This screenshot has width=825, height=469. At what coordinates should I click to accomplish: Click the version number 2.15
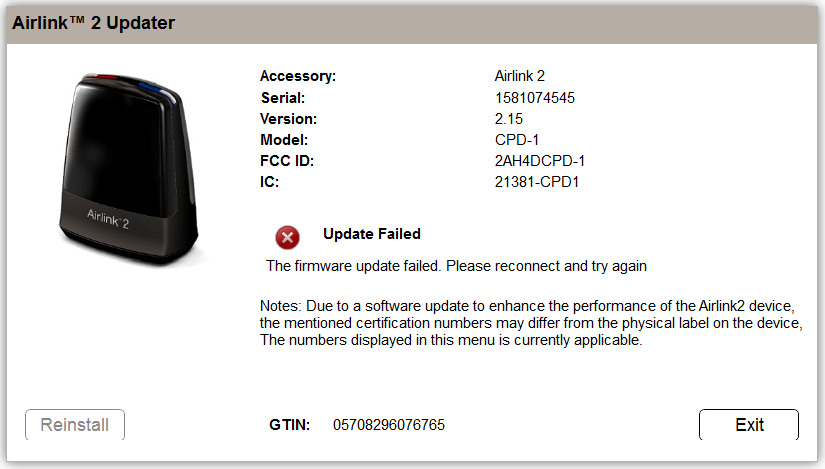[508, 119]
